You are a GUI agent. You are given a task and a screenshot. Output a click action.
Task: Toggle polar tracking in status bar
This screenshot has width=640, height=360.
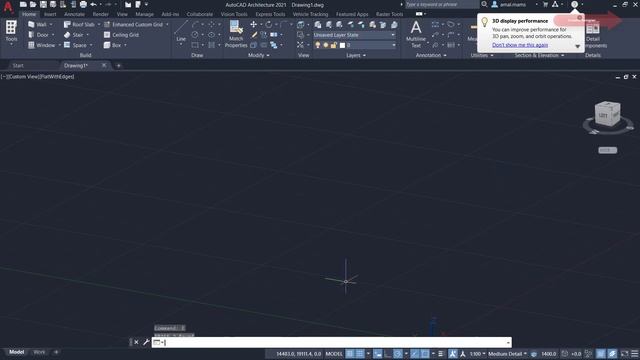[x=398, y=353]
